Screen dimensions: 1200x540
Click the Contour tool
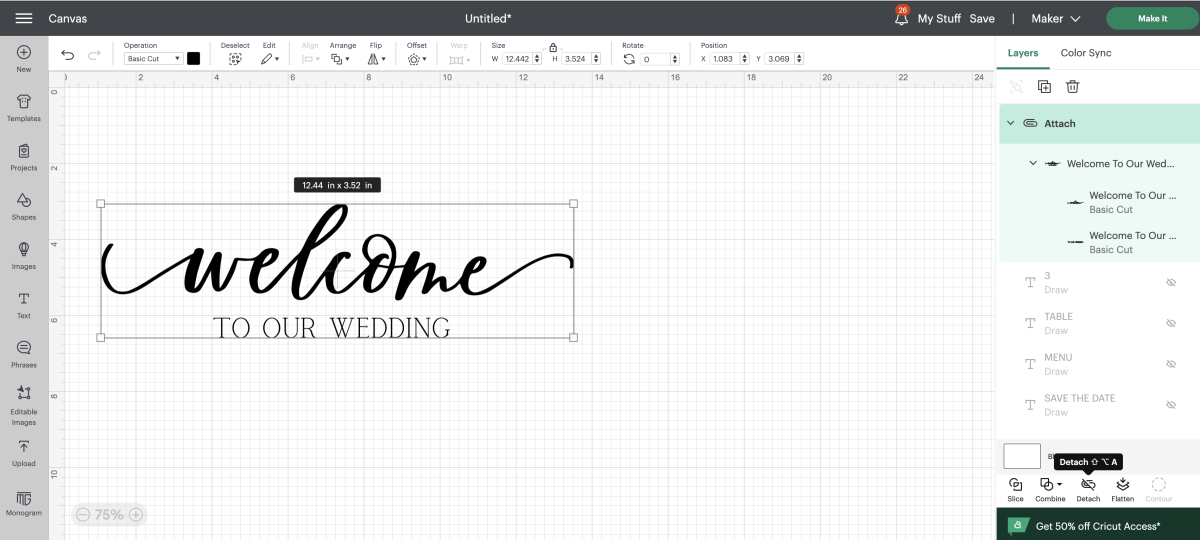pyautogui.click(x=1158, y=489)
